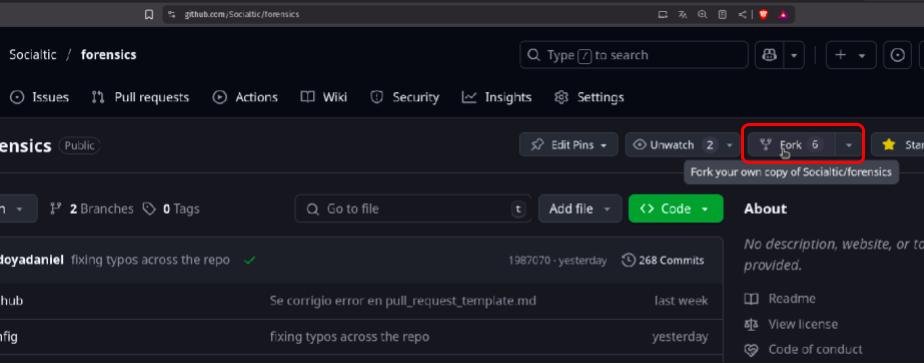Click the Star button with yellow star
924x363 pixels.
point(898,144)
